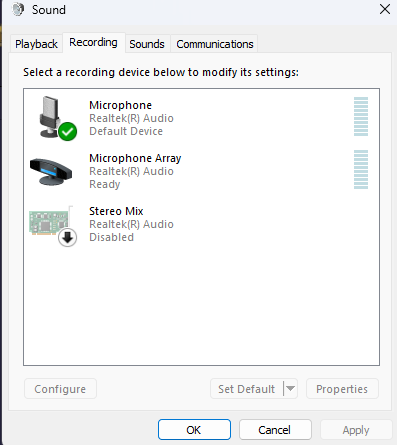
Task: Confirm with the OK button
Action: point(194,430)
